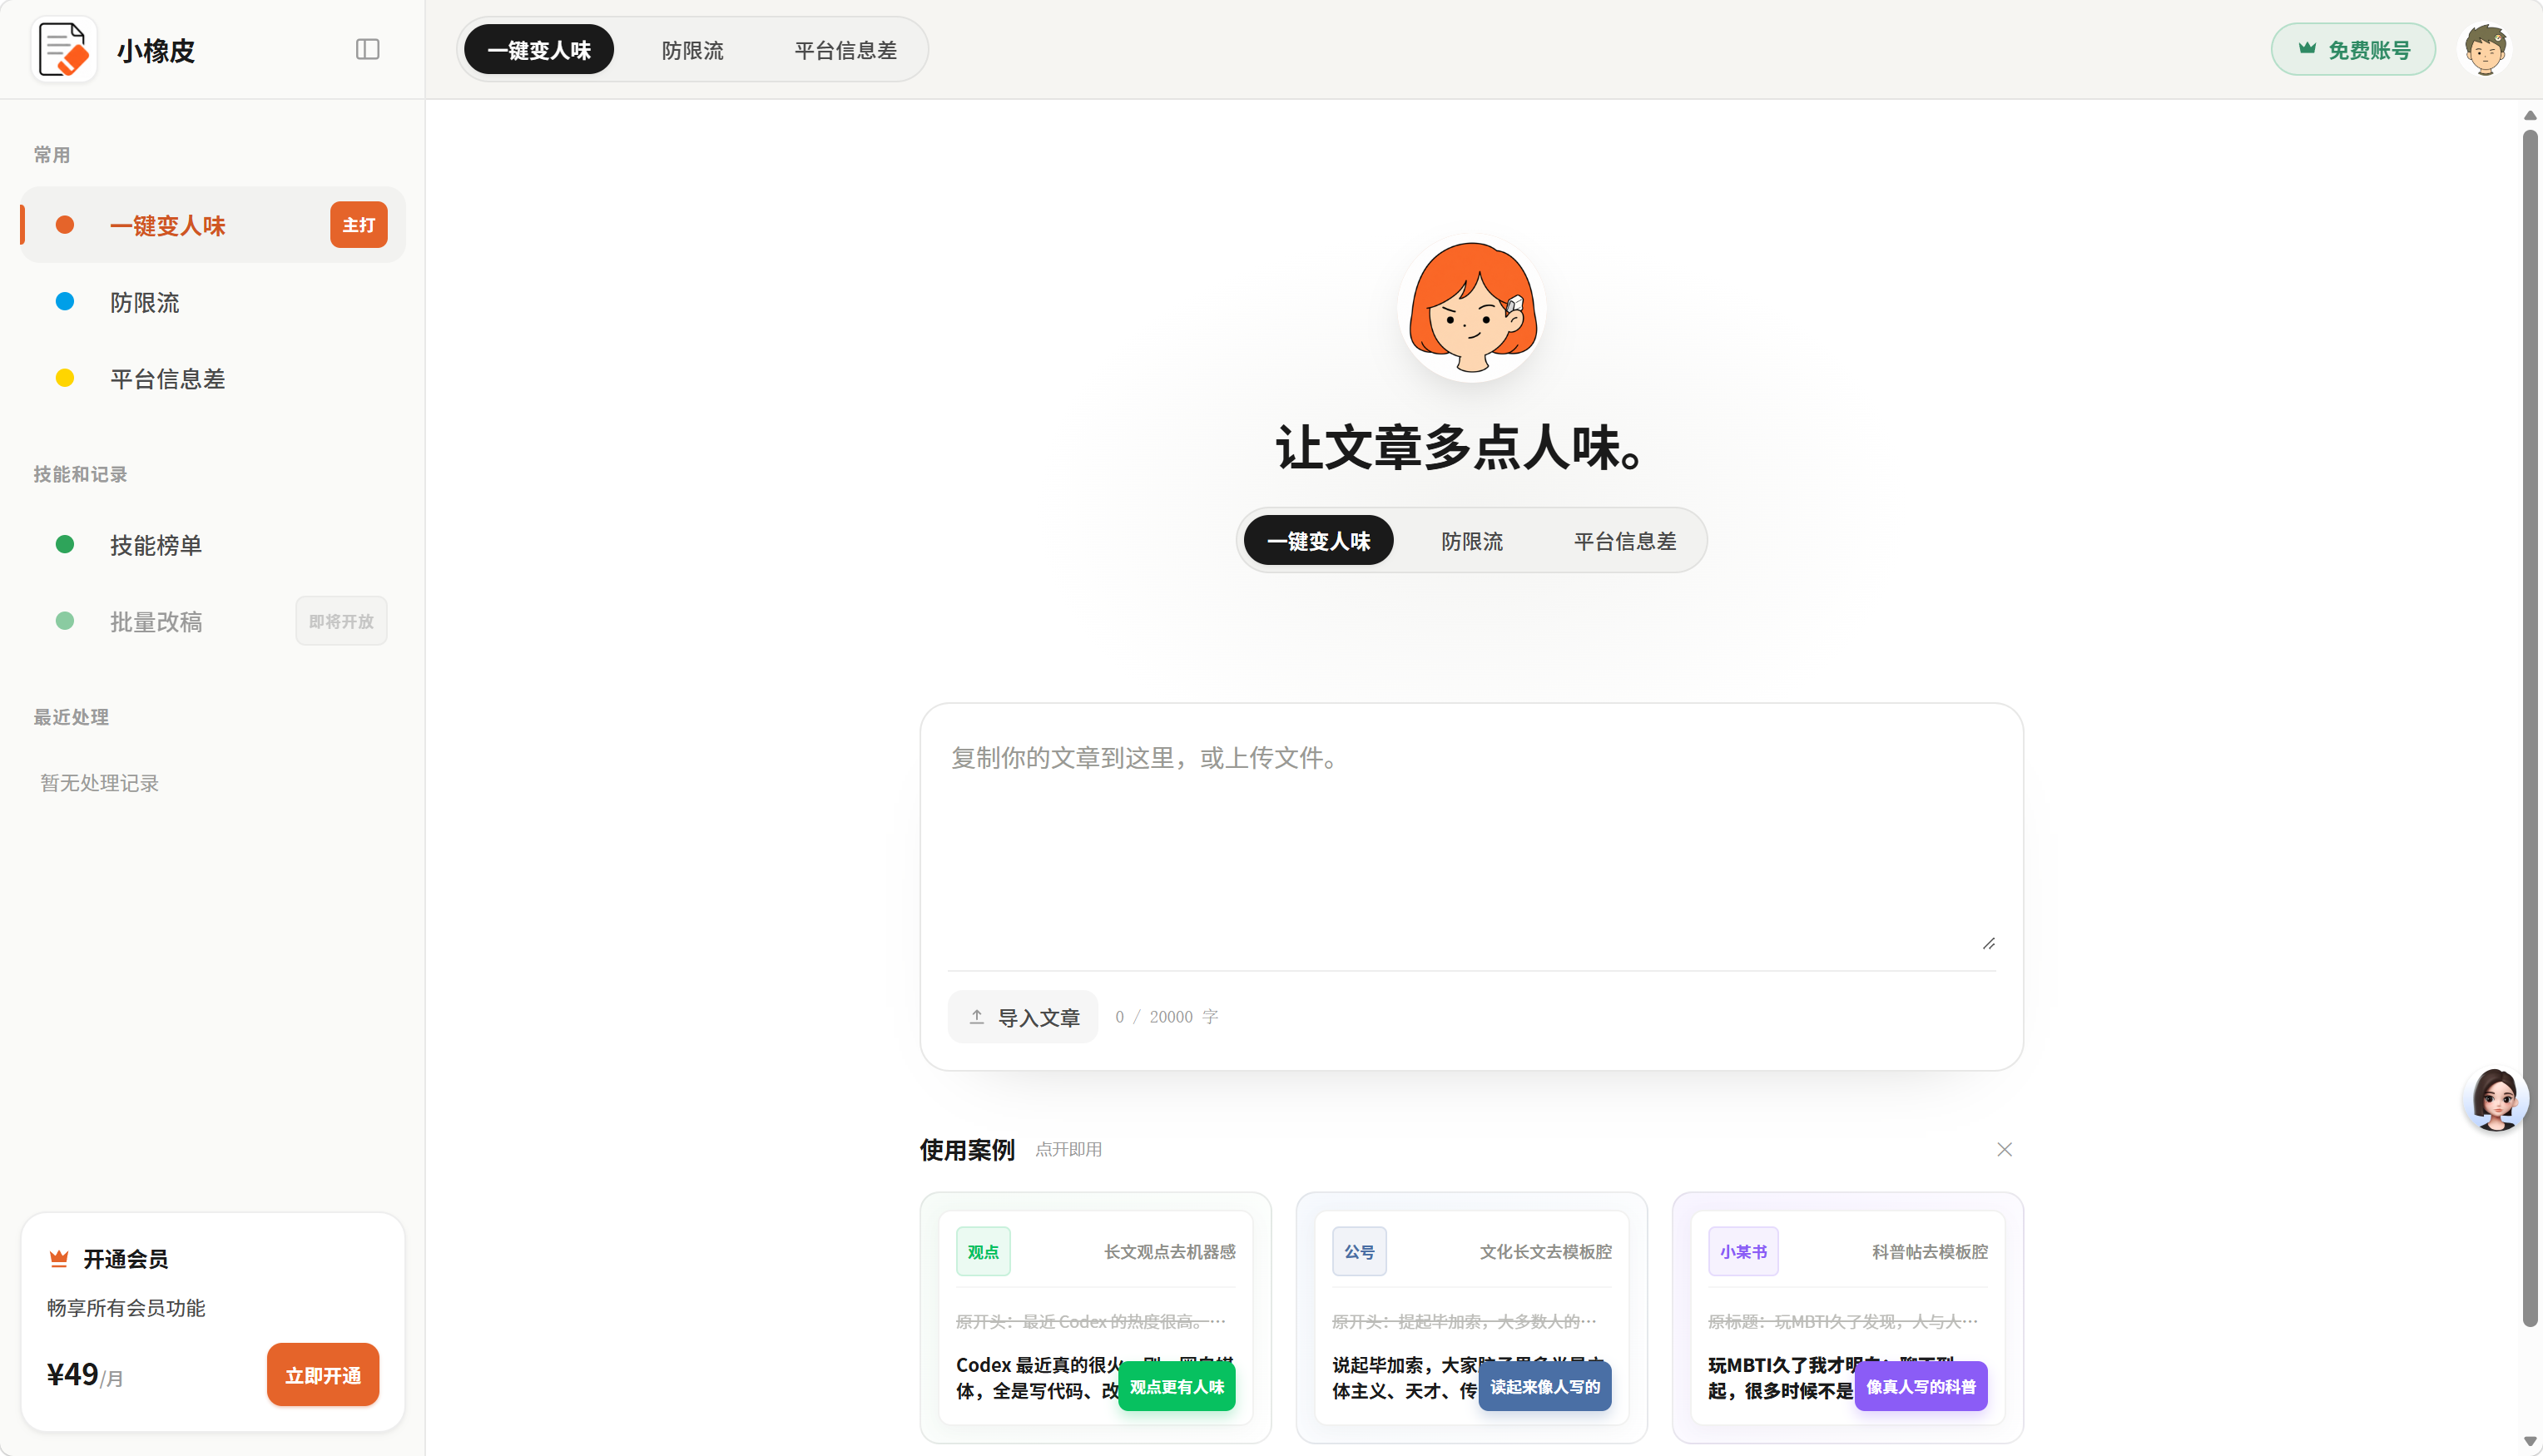Image resolution: width=2543 pixels, height=1456 pixels.
Task: Open the 科普帖去模板腔 example card
Action: pos(1847,1317)
